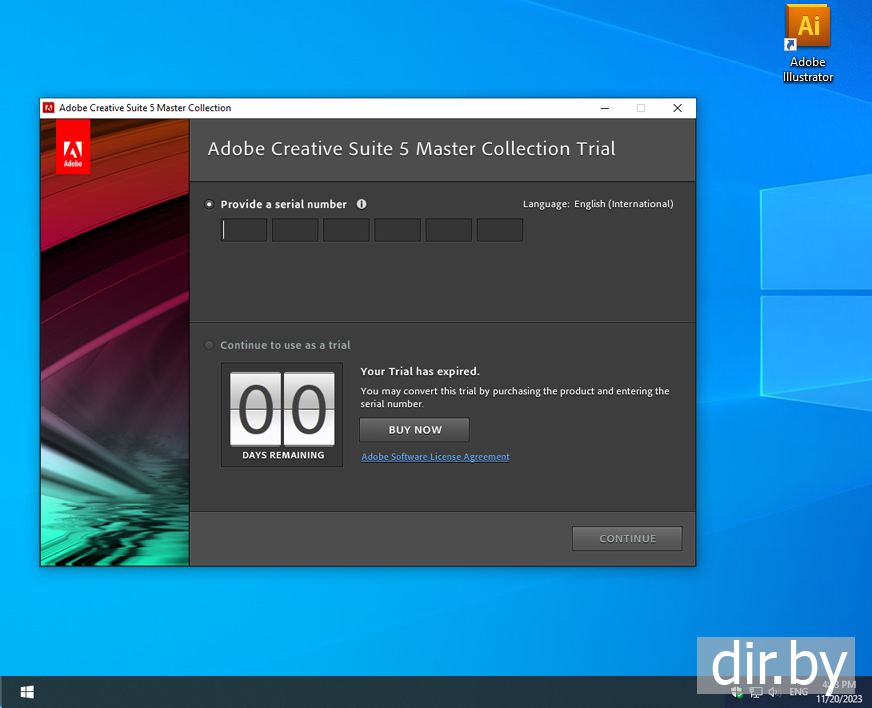The height and width of the screenshot is (708, 872).
Task: Open Windows Security from the system tray
Action: [x=736, y=691]
